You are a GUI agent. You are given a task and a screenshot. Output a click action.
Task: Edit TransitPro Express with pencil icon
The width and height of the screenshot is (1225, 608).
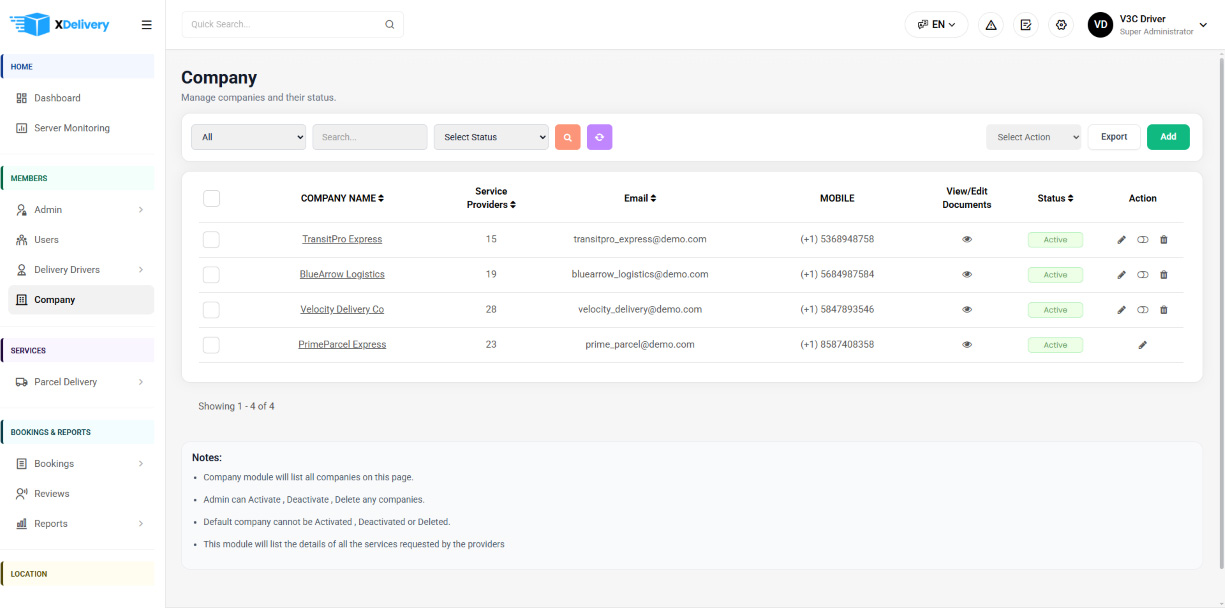[x=1121, y=240]
